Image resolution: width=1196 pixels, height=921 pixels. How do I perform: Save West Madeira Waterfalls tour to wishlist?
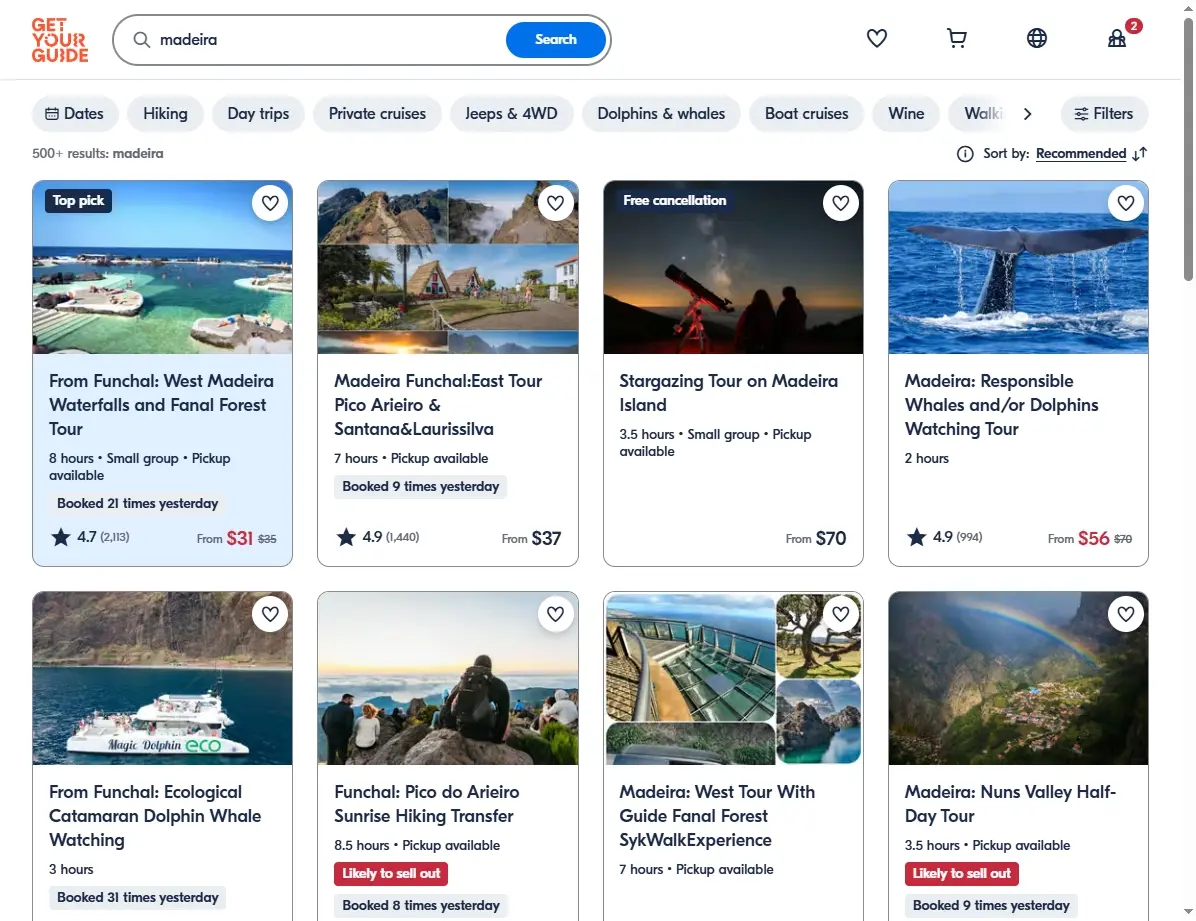(x=270, y=203)
